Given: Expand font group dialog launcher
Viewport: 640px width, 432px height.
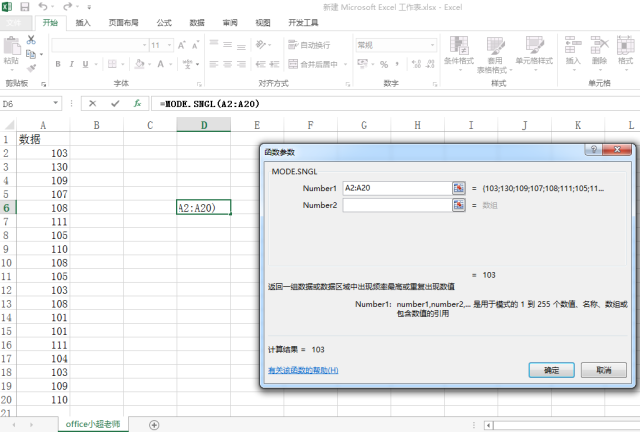Looking at the screenshot, I should tap(199, 84).
